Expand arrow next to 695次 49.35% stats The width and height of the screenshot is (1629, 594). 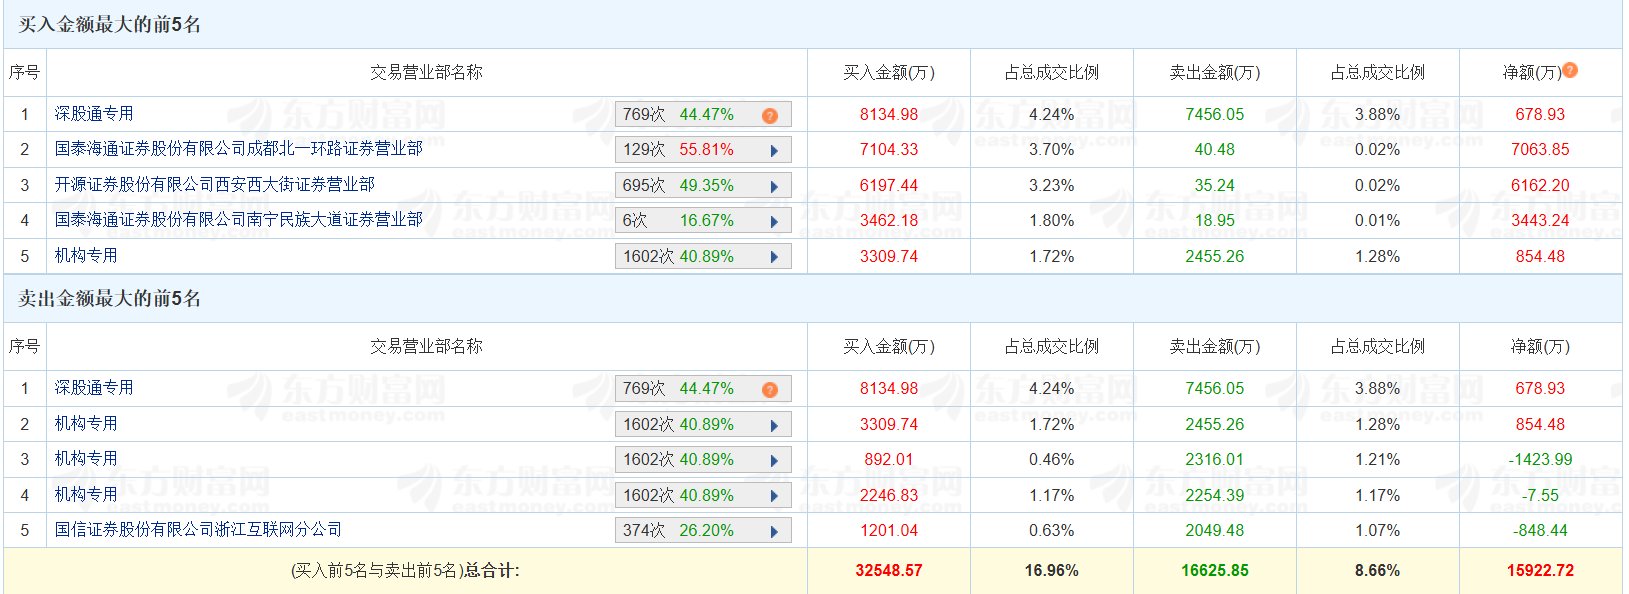pos(774,187)
